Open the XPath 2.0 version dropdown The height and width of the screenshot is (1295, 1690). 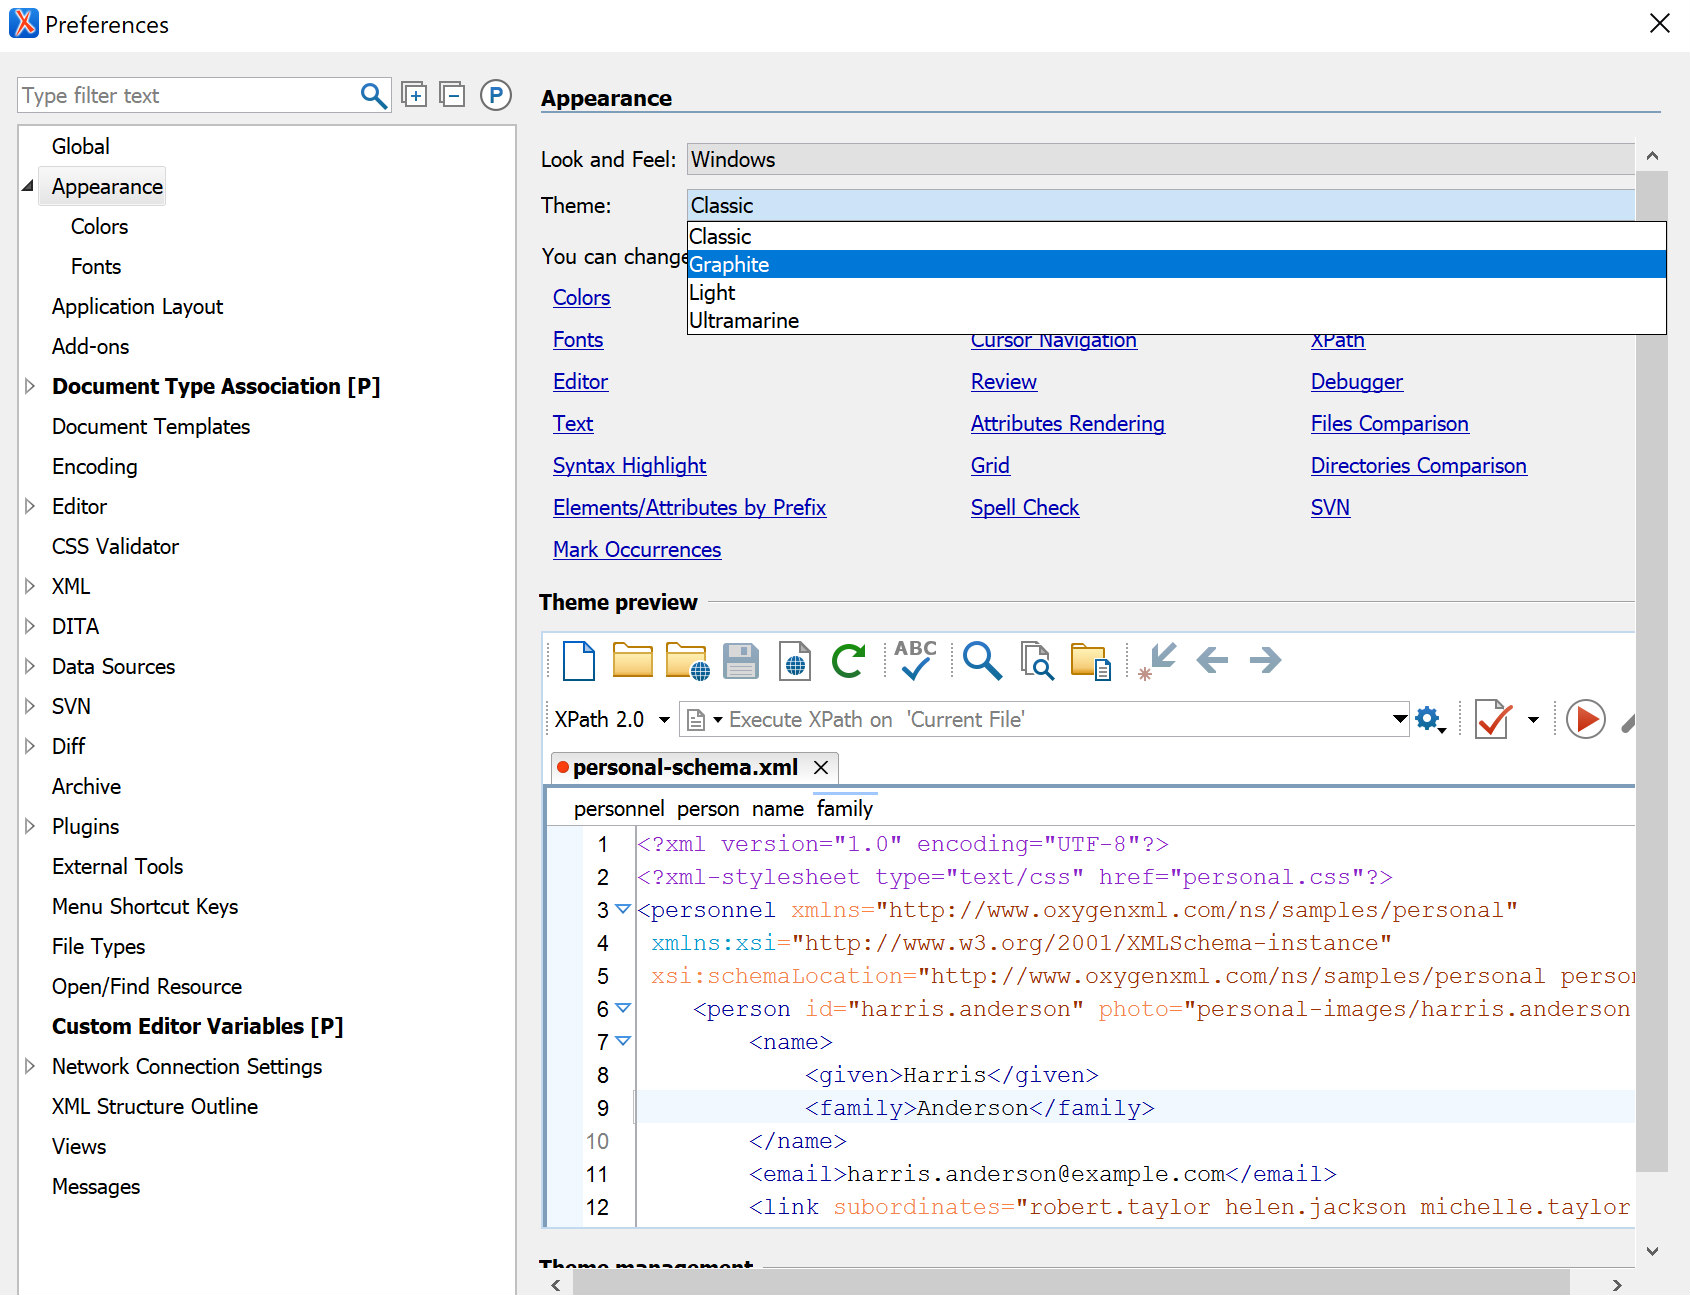pos(663,720)
